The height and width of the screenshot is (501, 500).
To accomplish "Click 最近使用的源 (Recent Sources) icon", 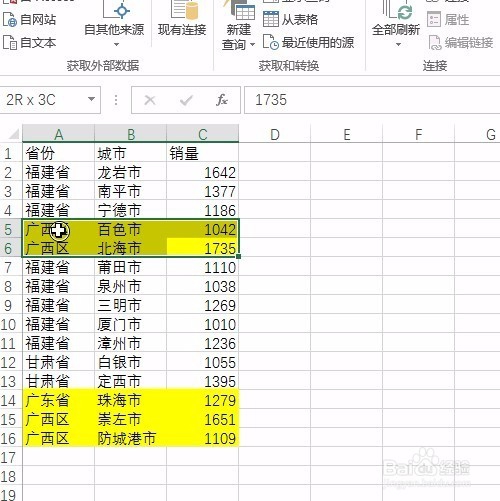I will pyautogui.click(x=271, y=43).
